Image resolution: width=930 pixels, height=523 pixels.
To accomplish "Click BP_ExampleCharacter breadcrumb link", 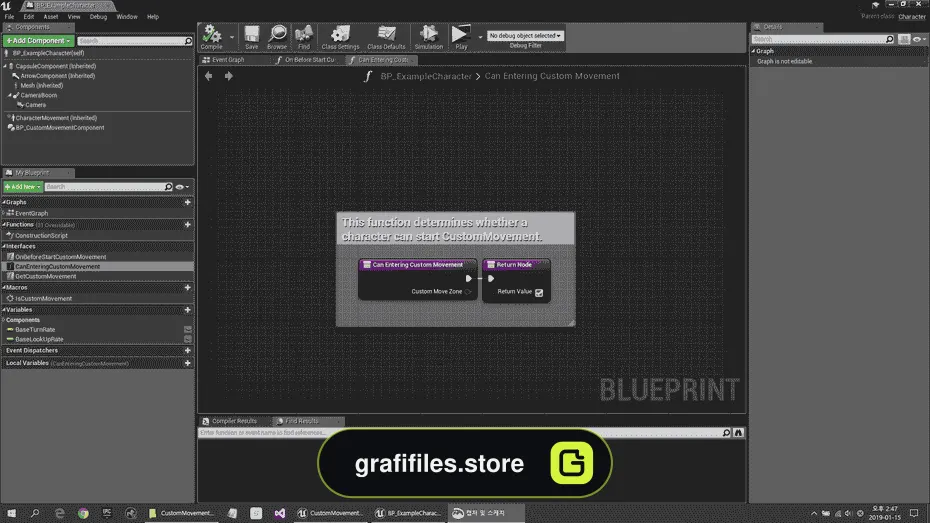I will tap(426, 76).
